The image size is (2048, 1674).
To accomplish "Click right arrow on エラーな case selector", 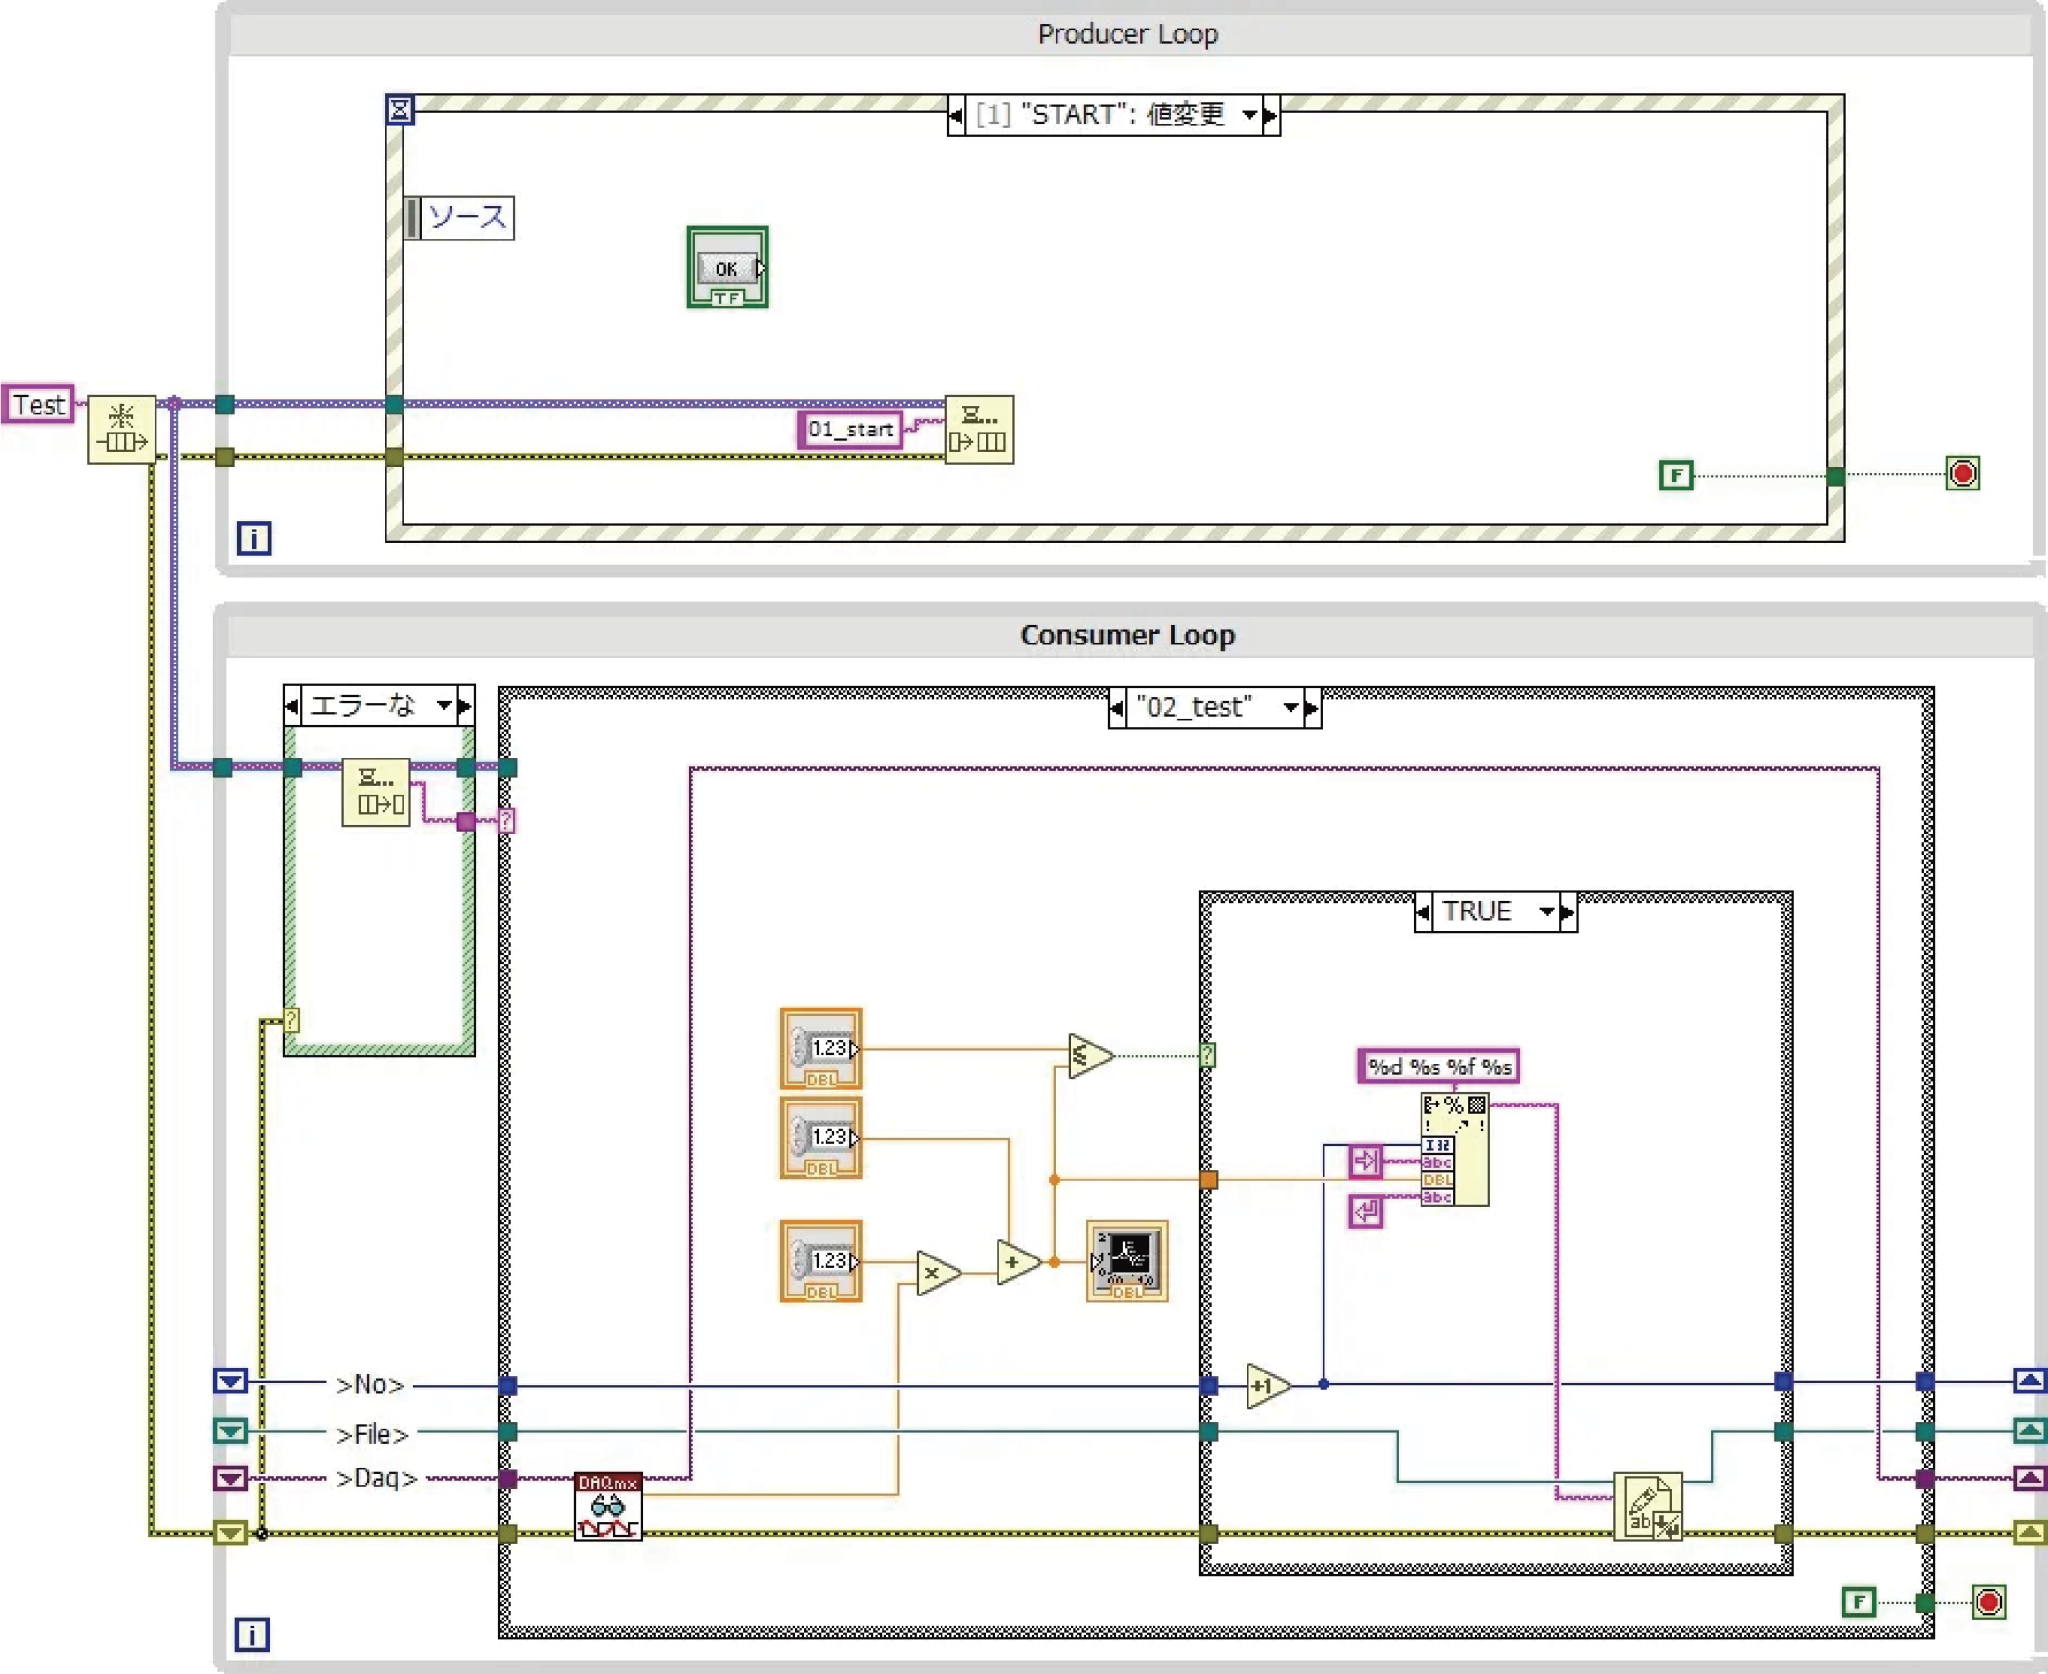I will tap(465, 704).
